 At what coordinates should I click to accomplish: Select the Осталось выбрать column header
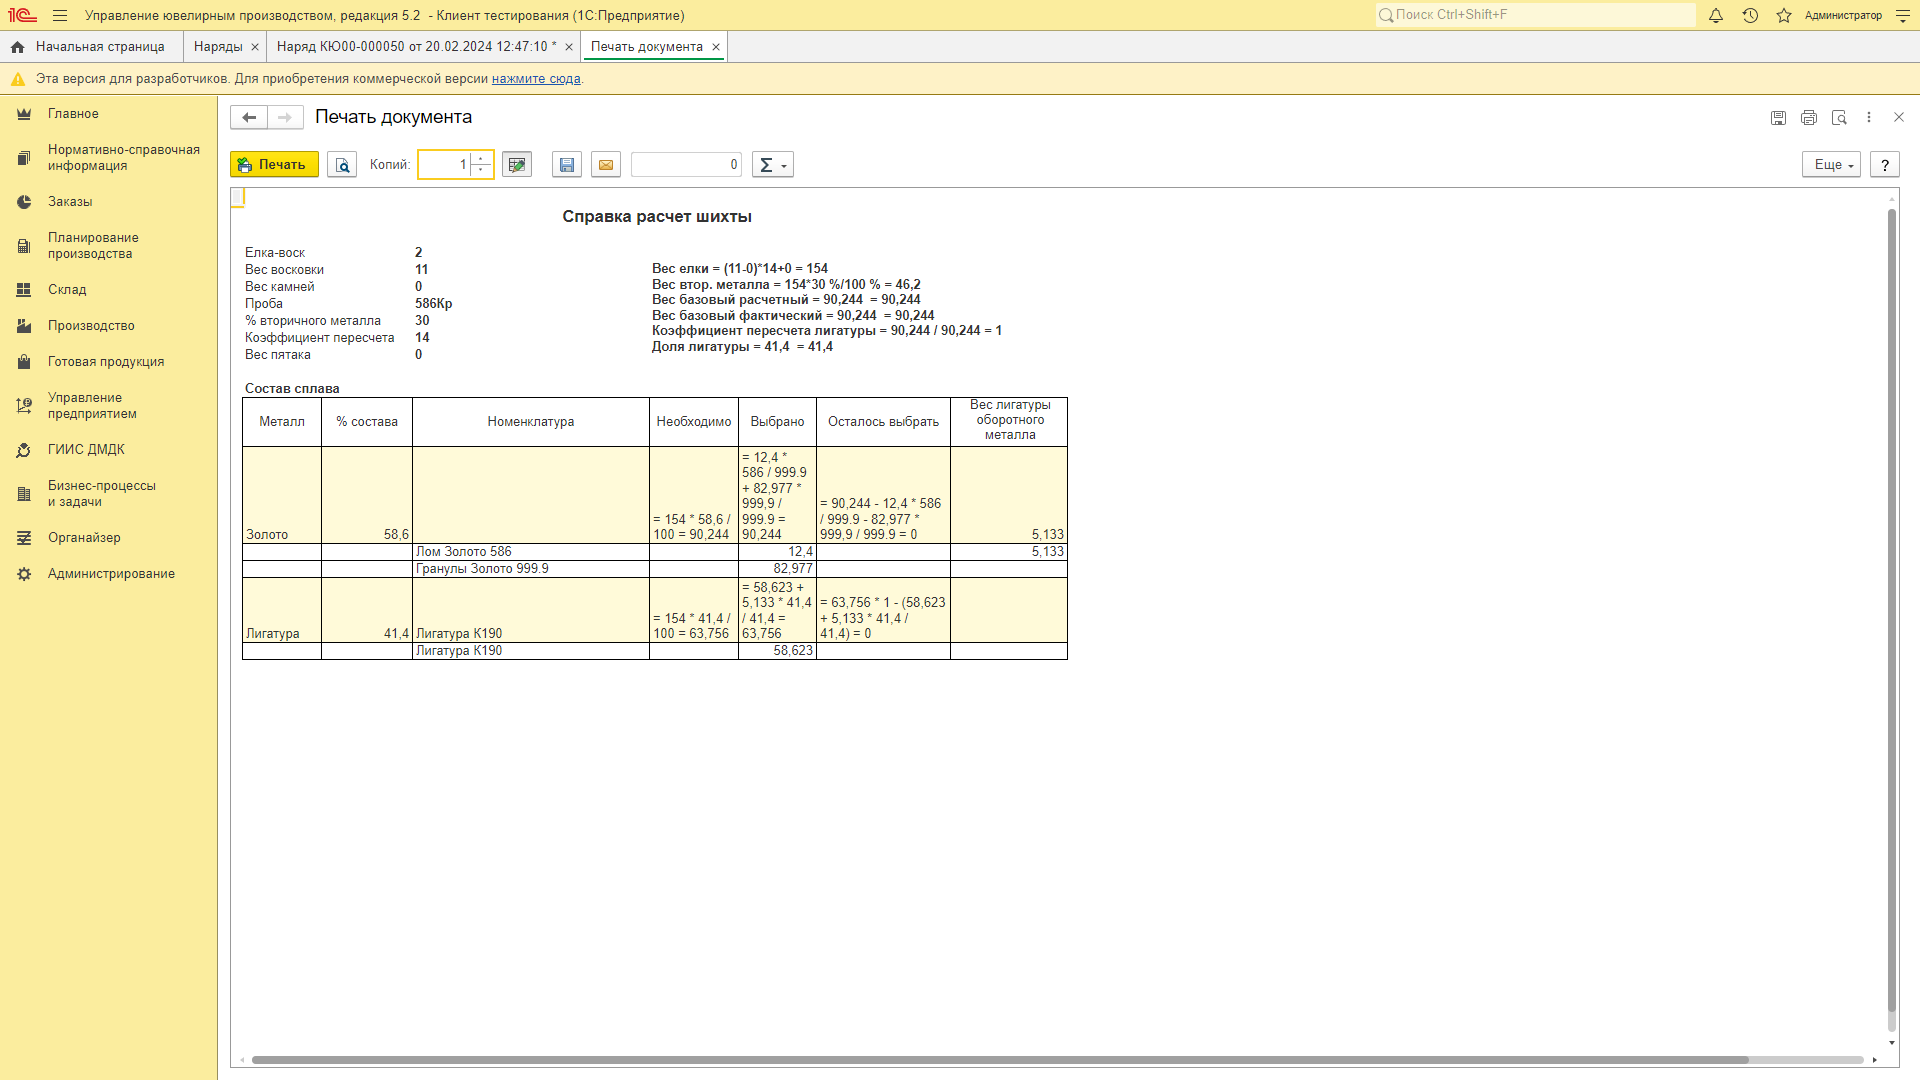point(883,422)
